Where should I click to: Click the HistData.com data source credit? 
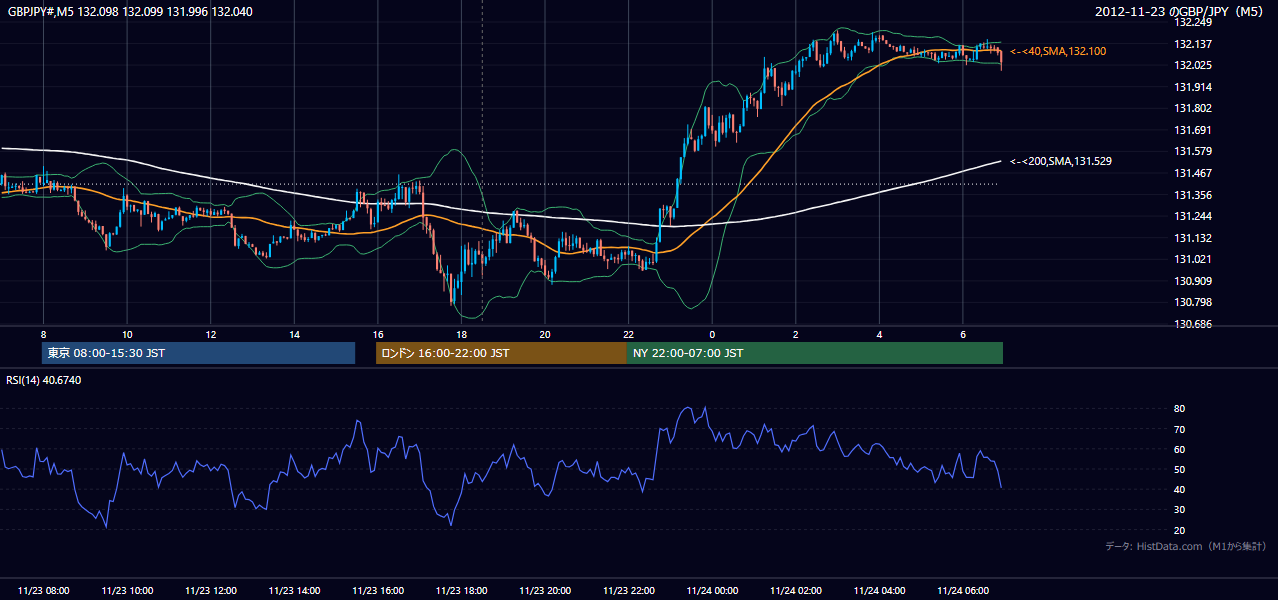coord(1186,546)
